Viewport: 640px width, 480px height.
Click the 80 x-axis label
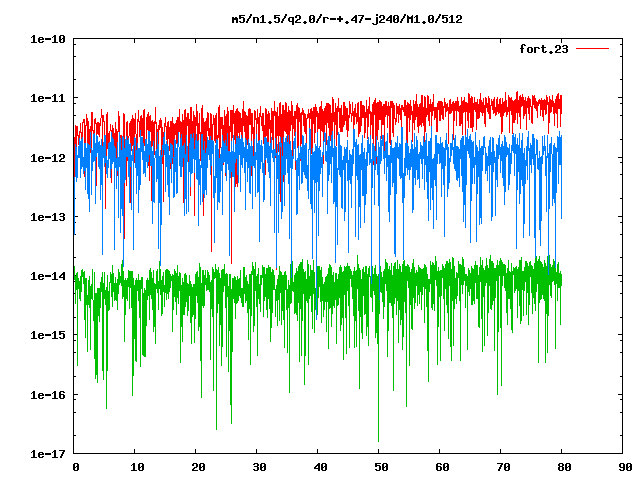(x=564, y=467)
